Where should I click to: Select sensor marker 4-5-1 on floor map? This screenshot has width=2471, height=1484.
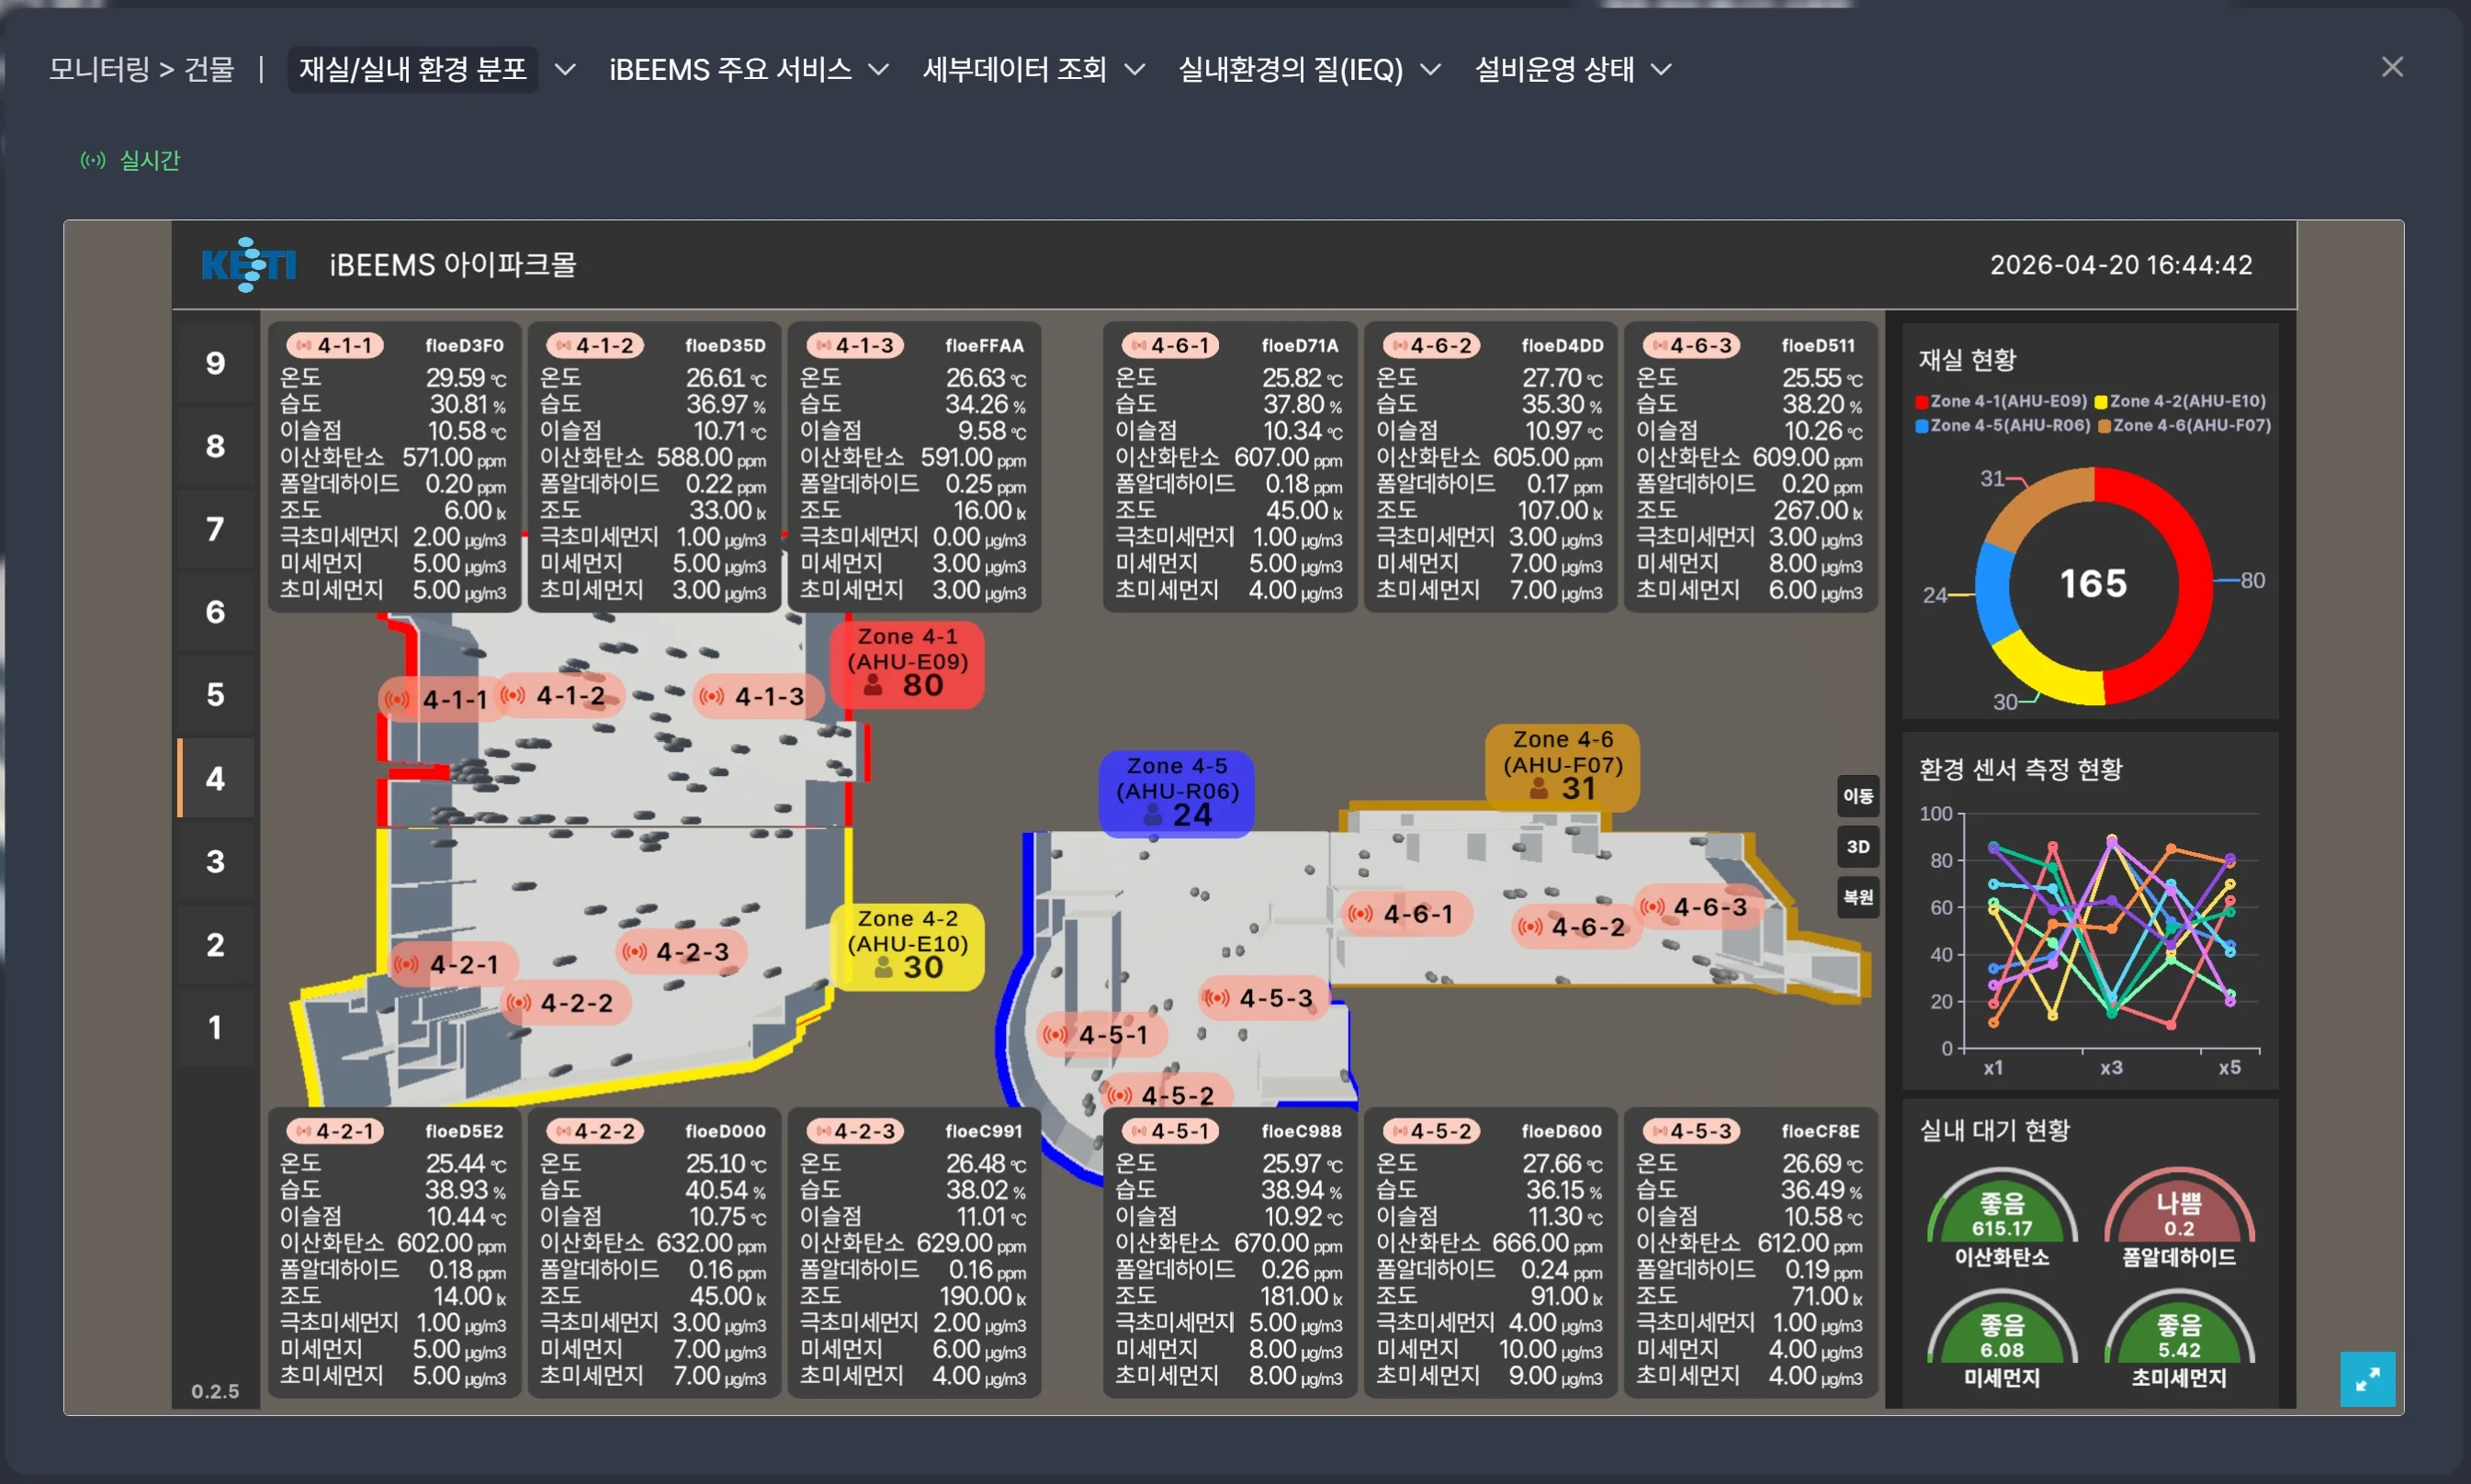click(1102, 1034)
